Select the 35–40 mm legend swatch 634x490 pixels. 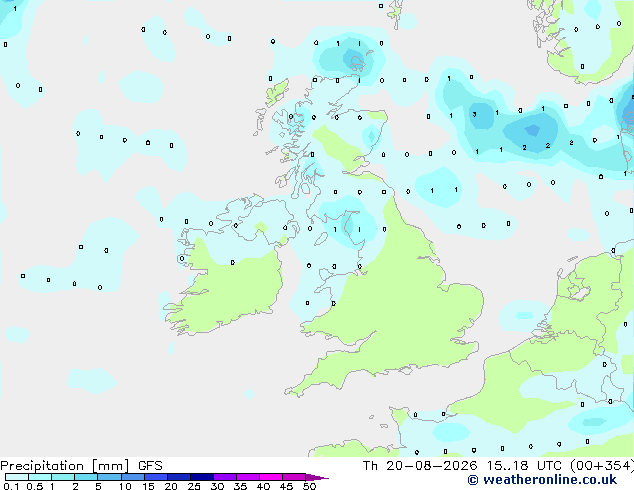tap(248, 477)
